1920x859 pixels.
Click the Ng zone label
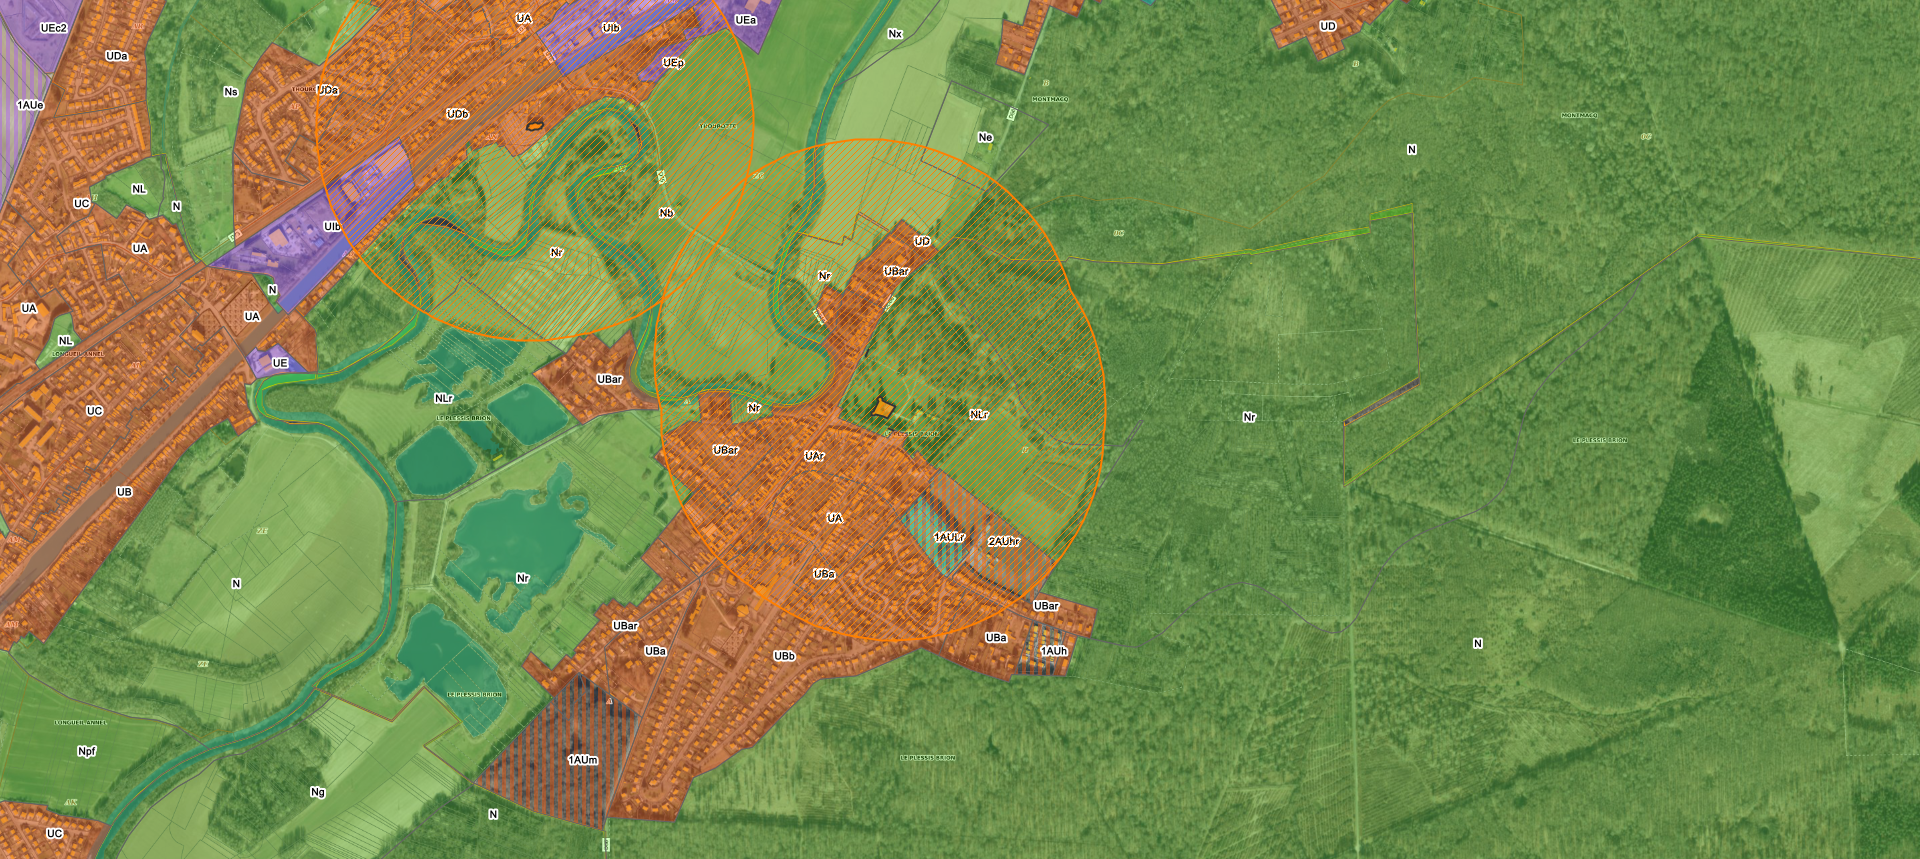tap(318, 792)
